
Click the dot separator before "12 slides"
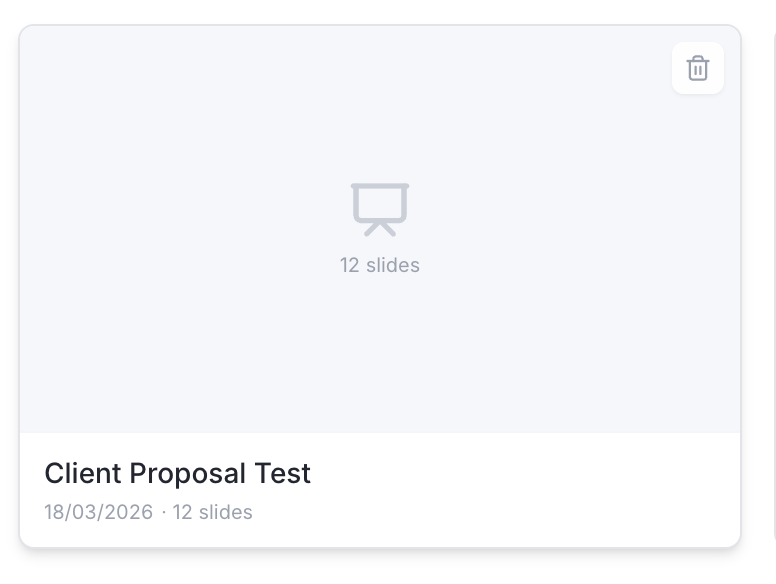tap(163, 513)
